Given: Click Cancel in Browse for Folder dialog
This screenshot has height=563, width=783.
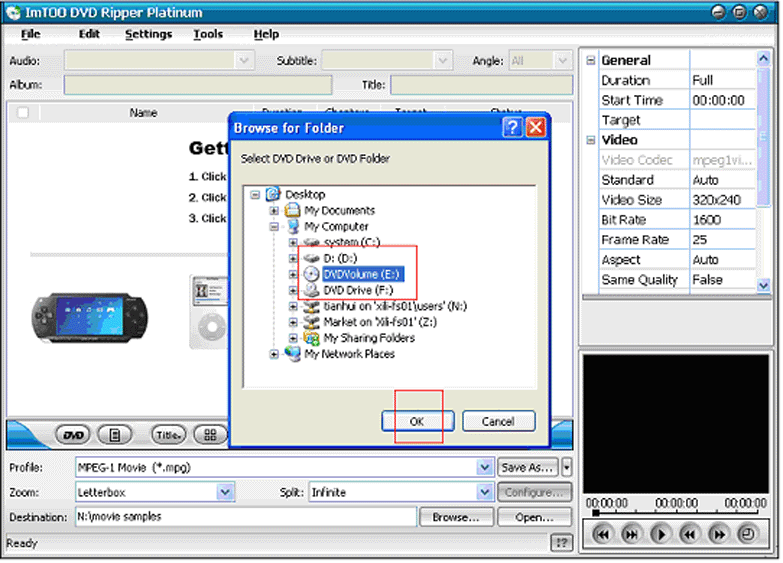Looking at the screenshot, I should pos(499,423).
